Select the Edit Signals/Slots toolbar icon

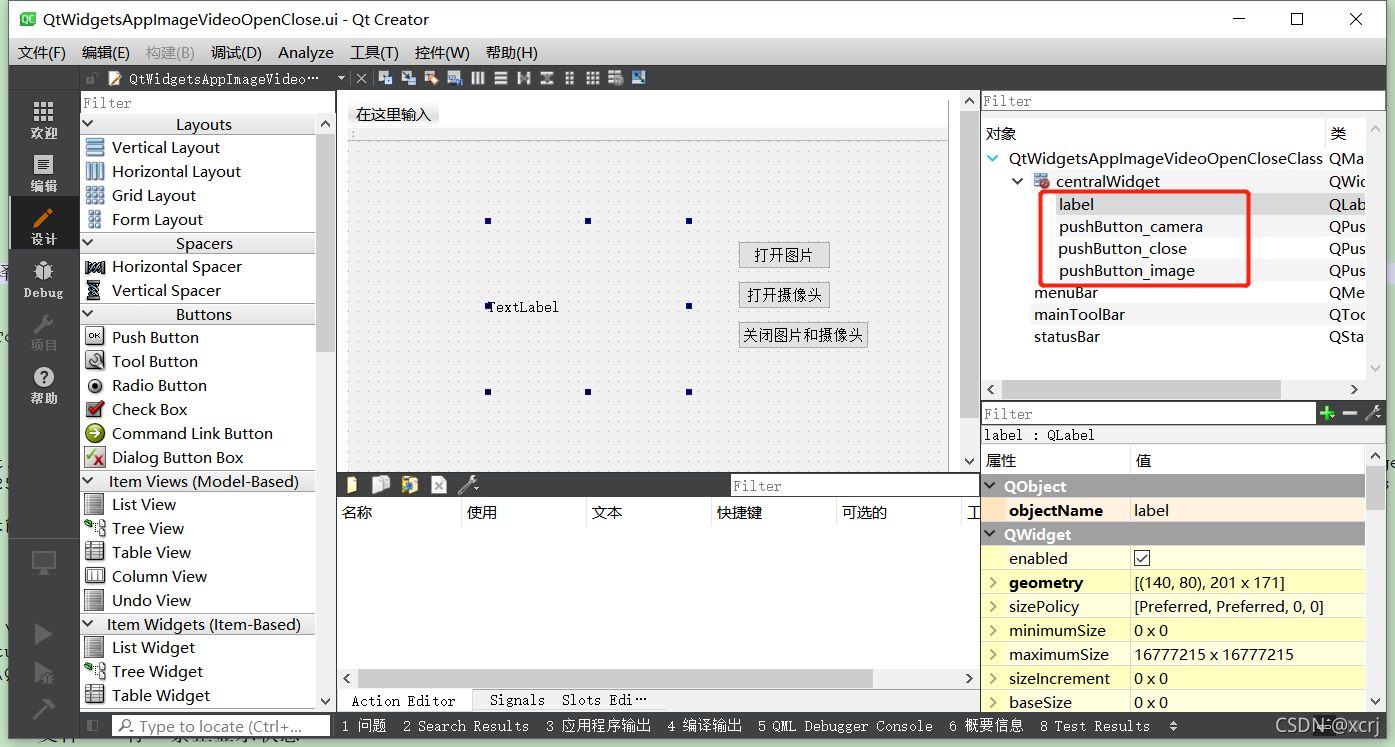point(408,78)
